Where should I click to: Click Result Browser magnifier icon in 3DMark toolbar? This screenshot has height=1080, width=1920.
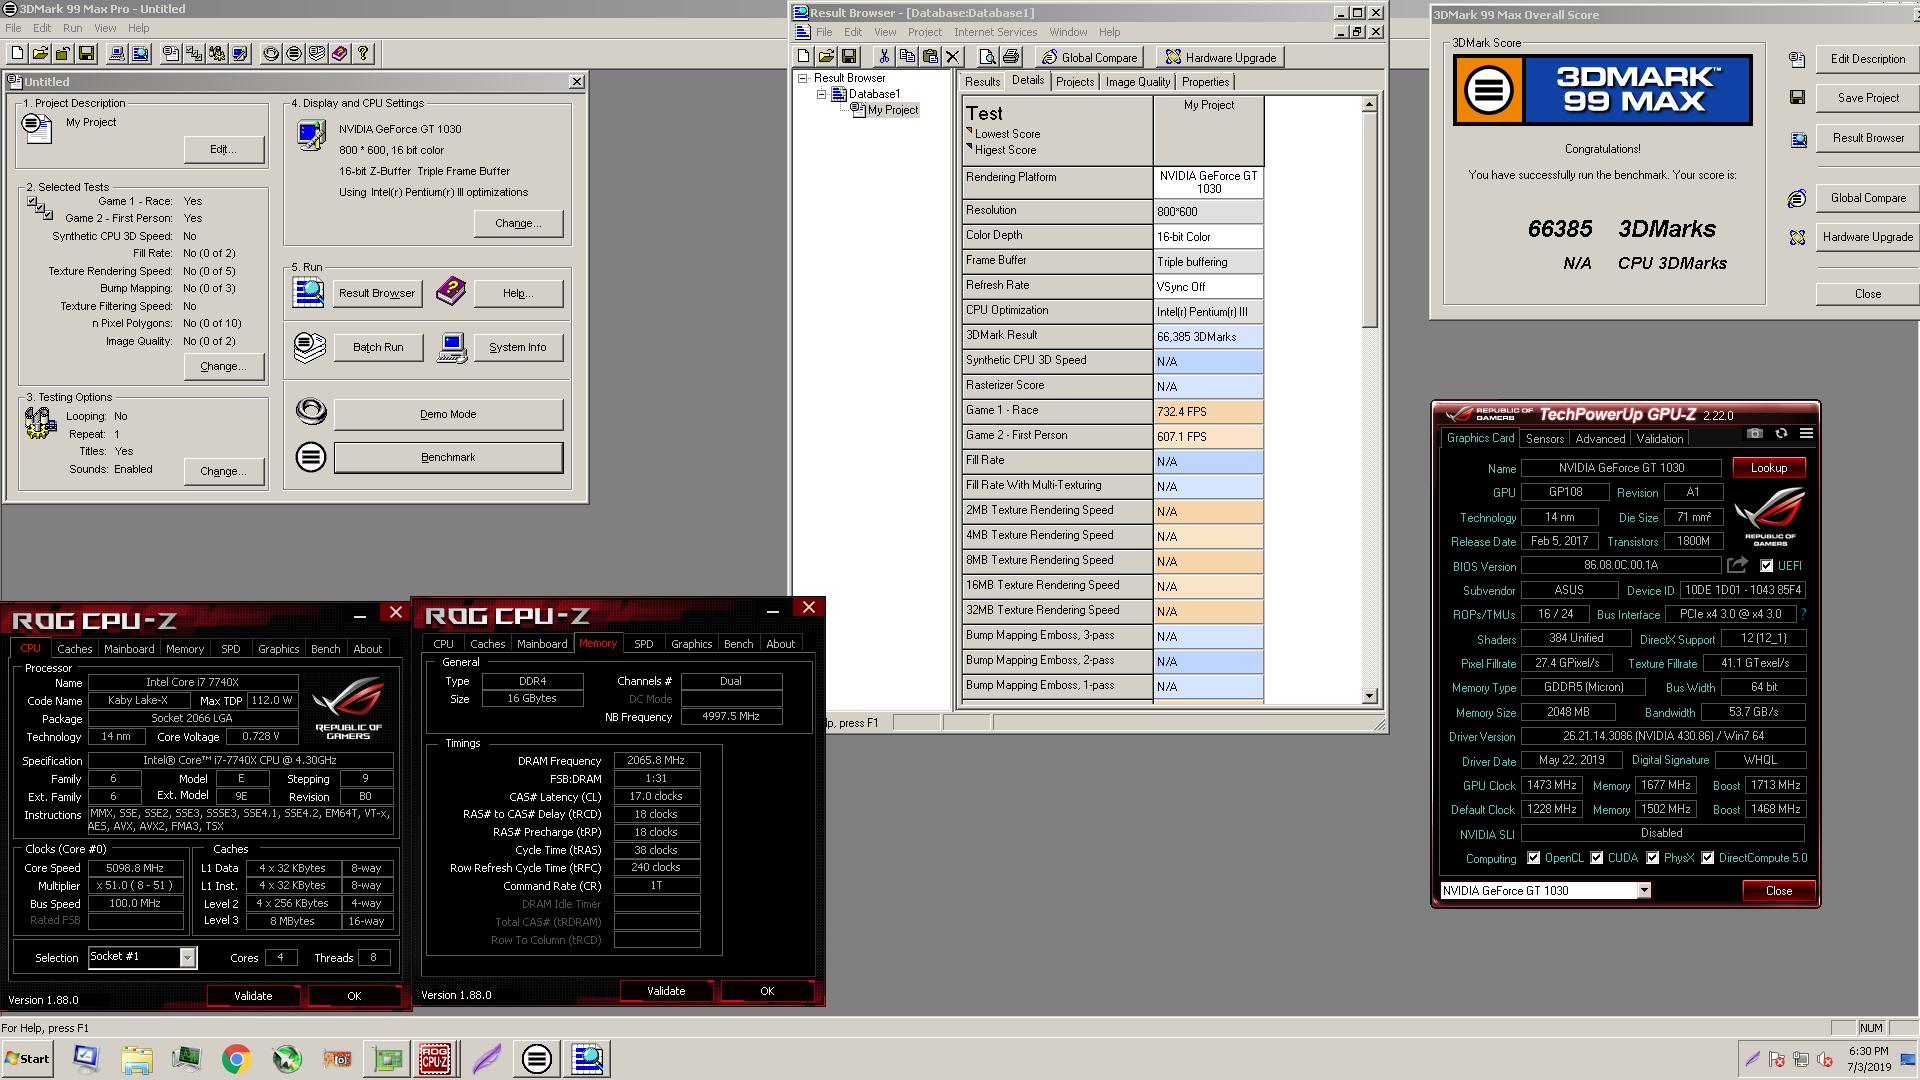pyautogui.click(x=140, y=54)
